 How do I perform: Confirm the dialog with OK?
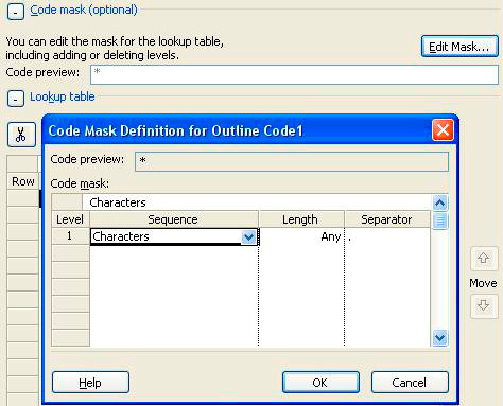coord(321,382)
